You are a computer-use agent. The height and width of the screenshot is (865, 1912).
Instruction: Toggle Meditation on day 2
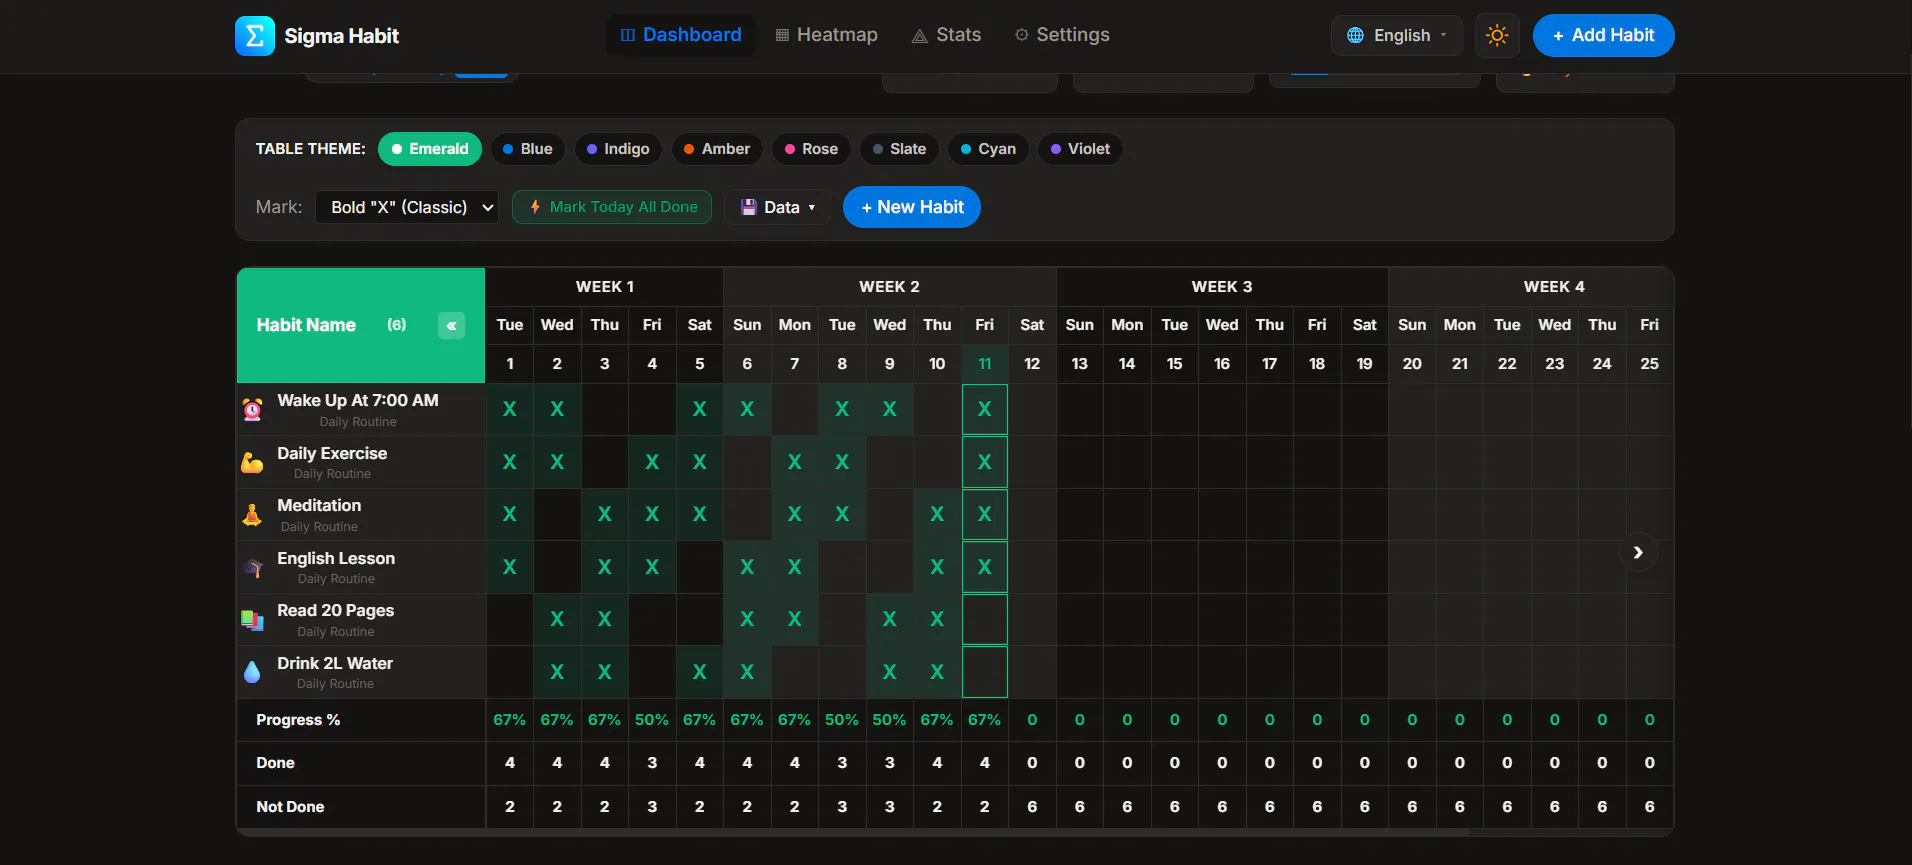(x=557, y=514)
